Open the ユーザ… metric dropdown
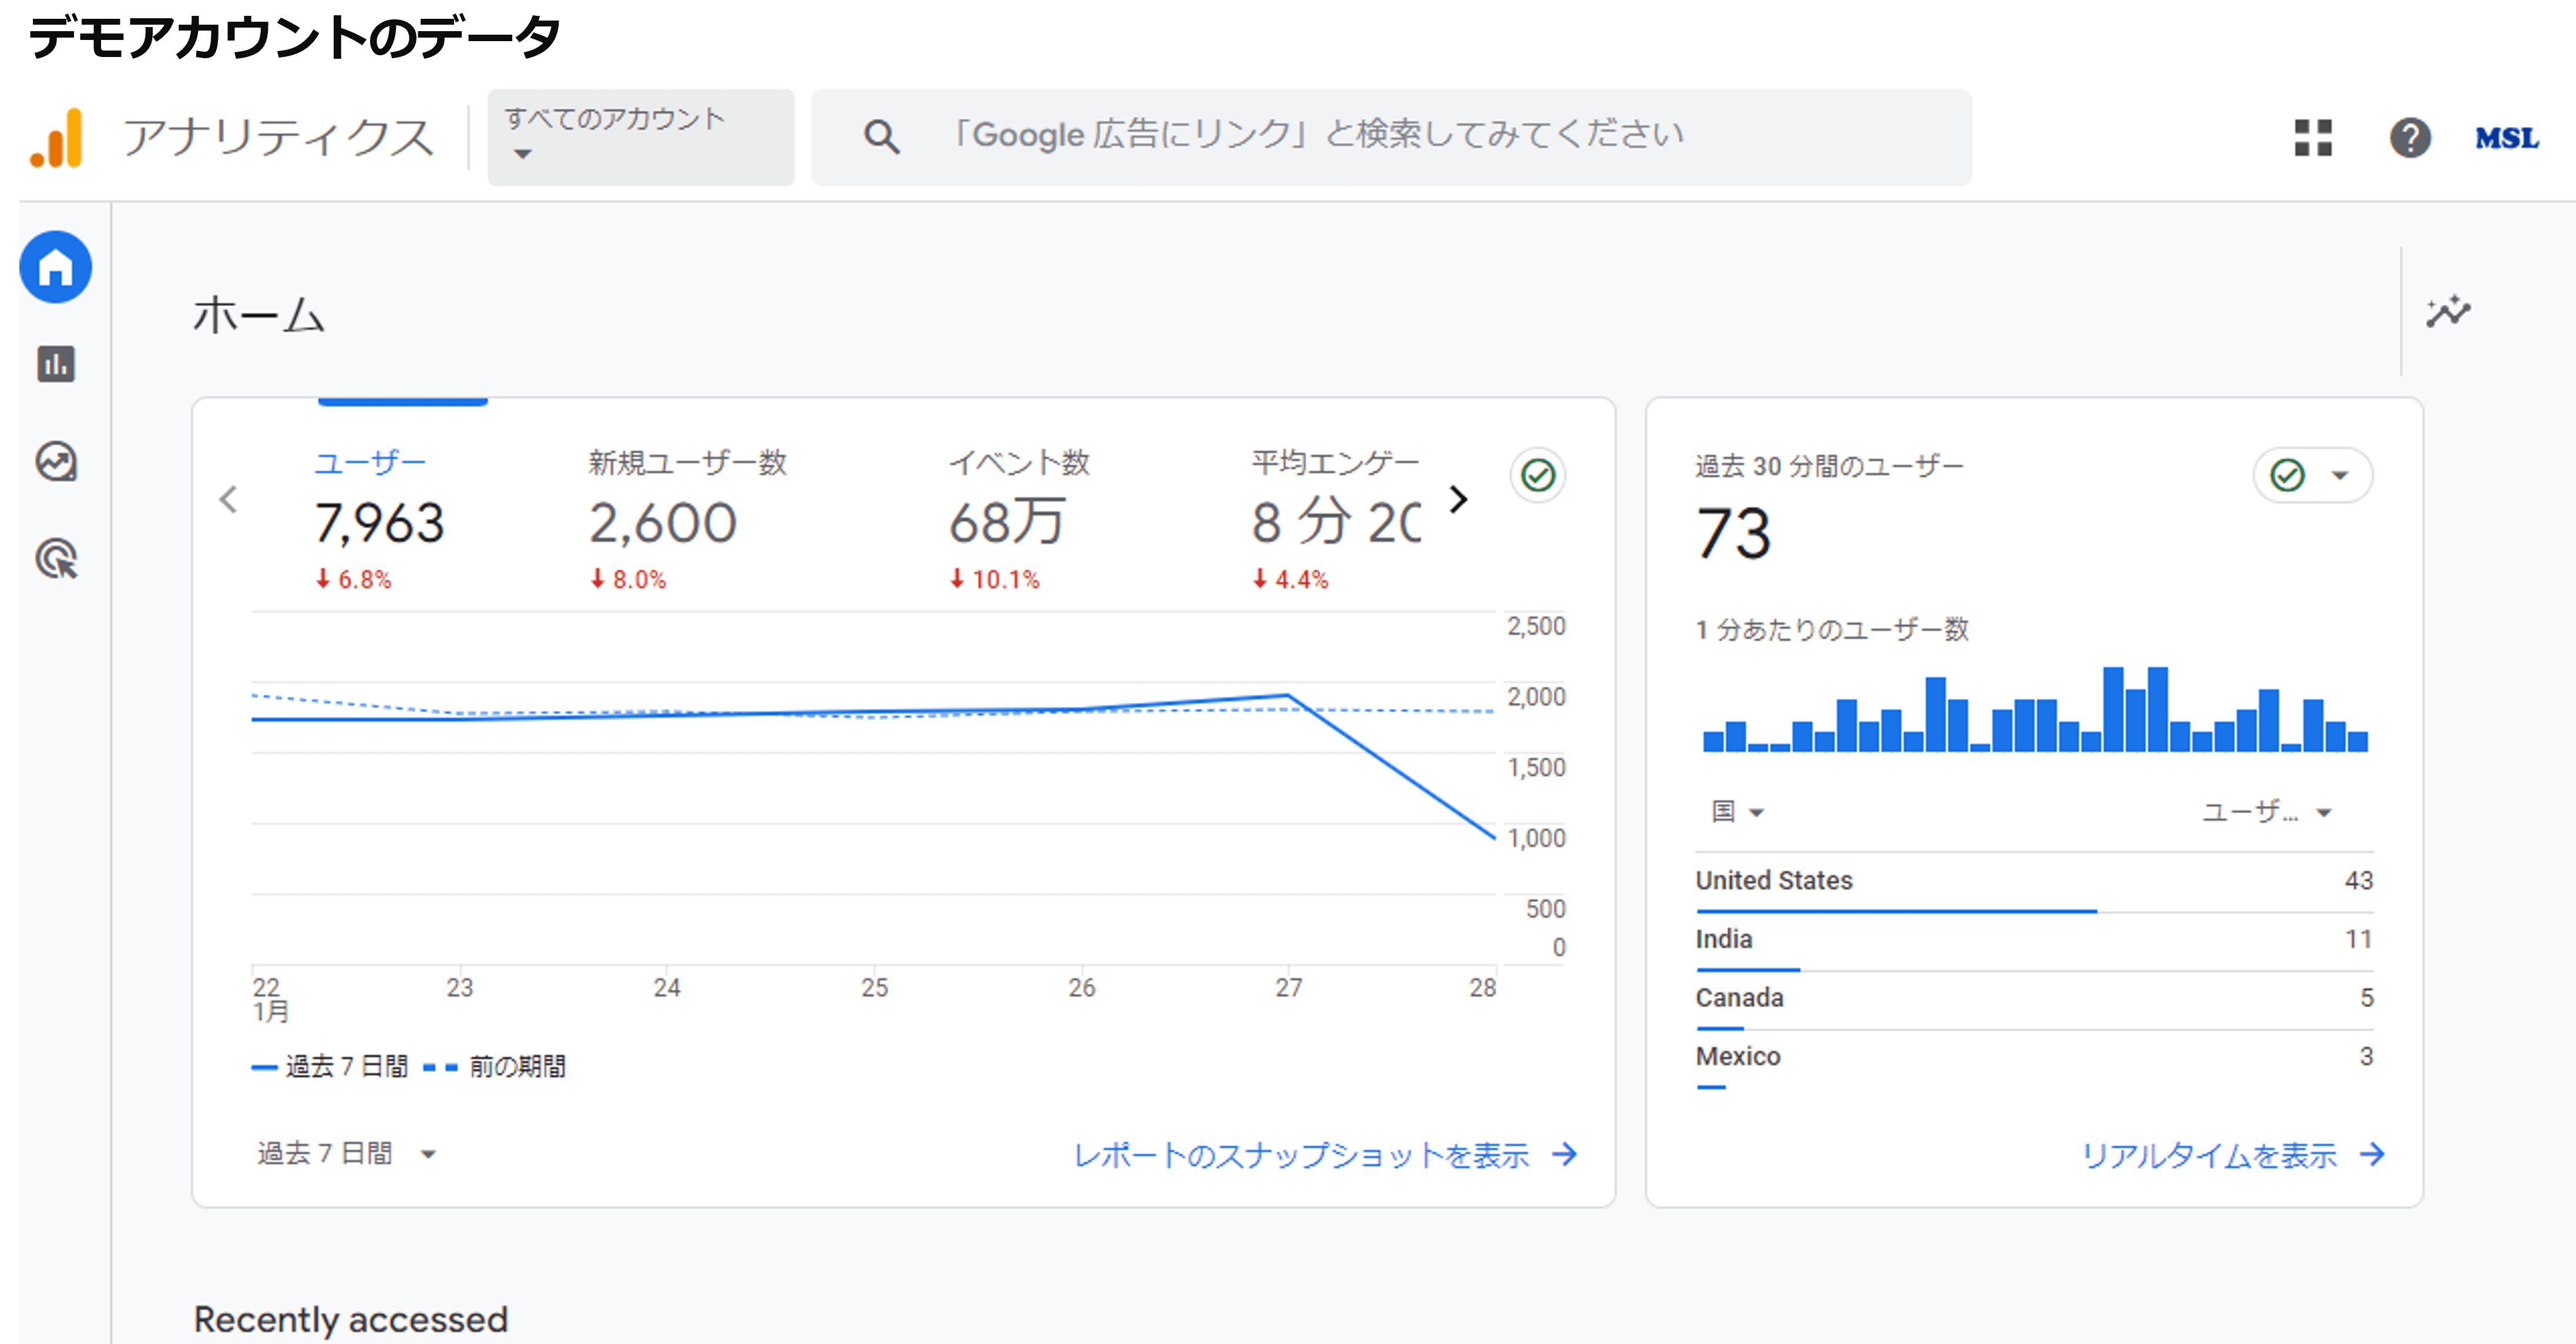This screenshot has width=2576, height=1344. (2266, 811)
